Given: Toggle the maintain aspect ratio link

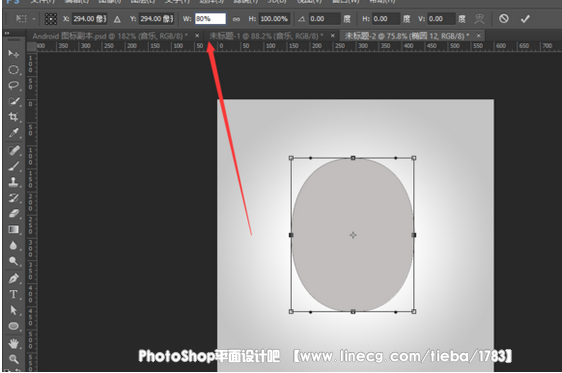Looking at the screenshot, I should [236, 19].
